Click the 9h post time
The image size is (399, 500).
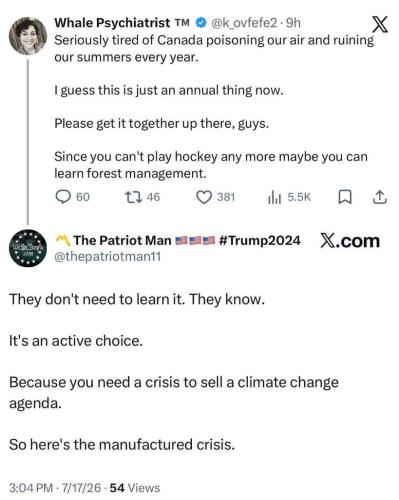(x=293, y=23)
